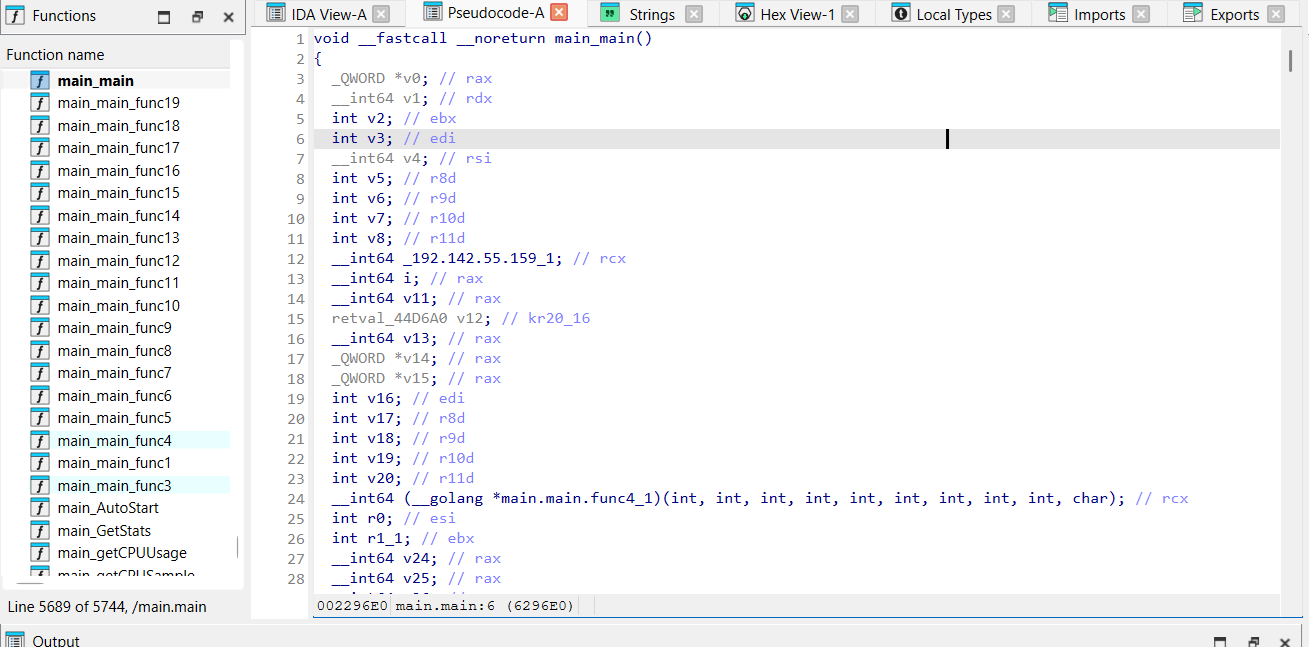1309x647 pixels.
Task: Click the function icon beside main_AutoStart
Action: pos(40,508)
